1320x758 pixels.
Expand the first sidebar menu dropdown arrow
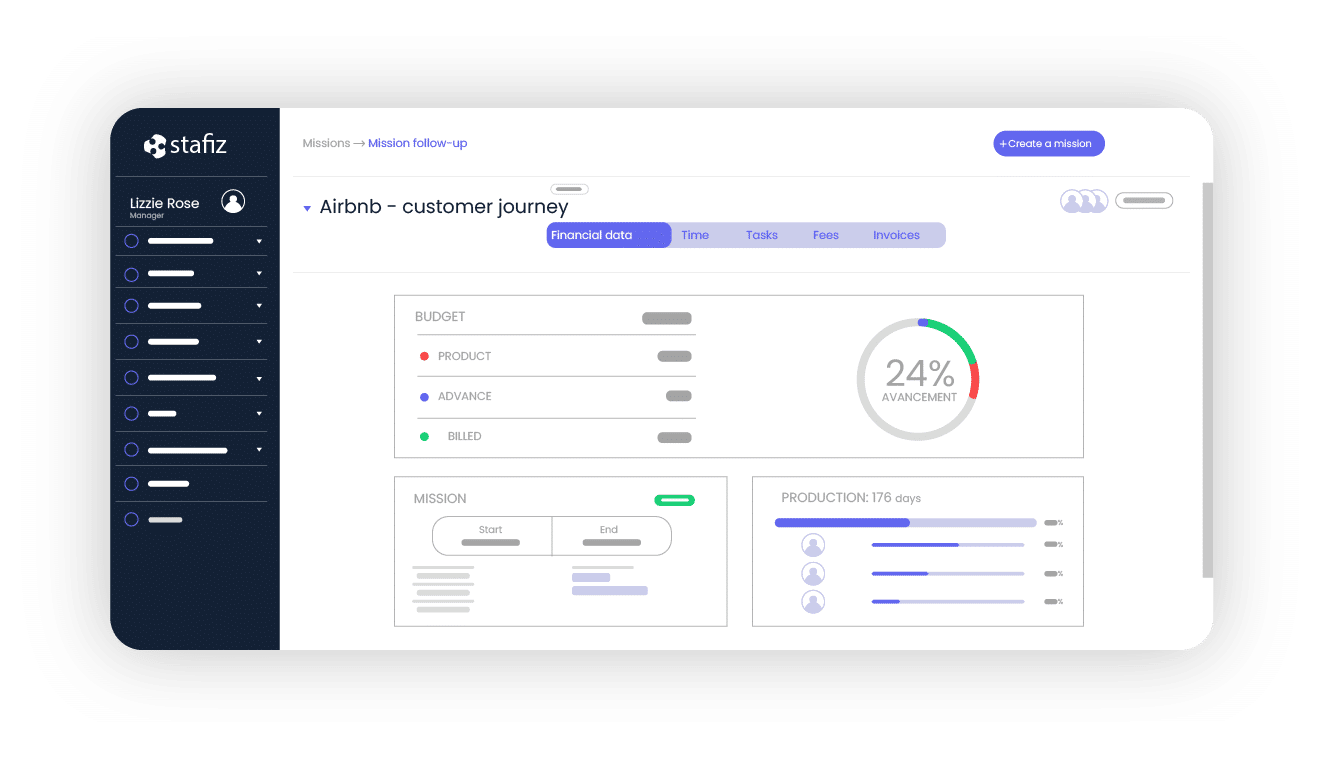(x=259, y=242)
